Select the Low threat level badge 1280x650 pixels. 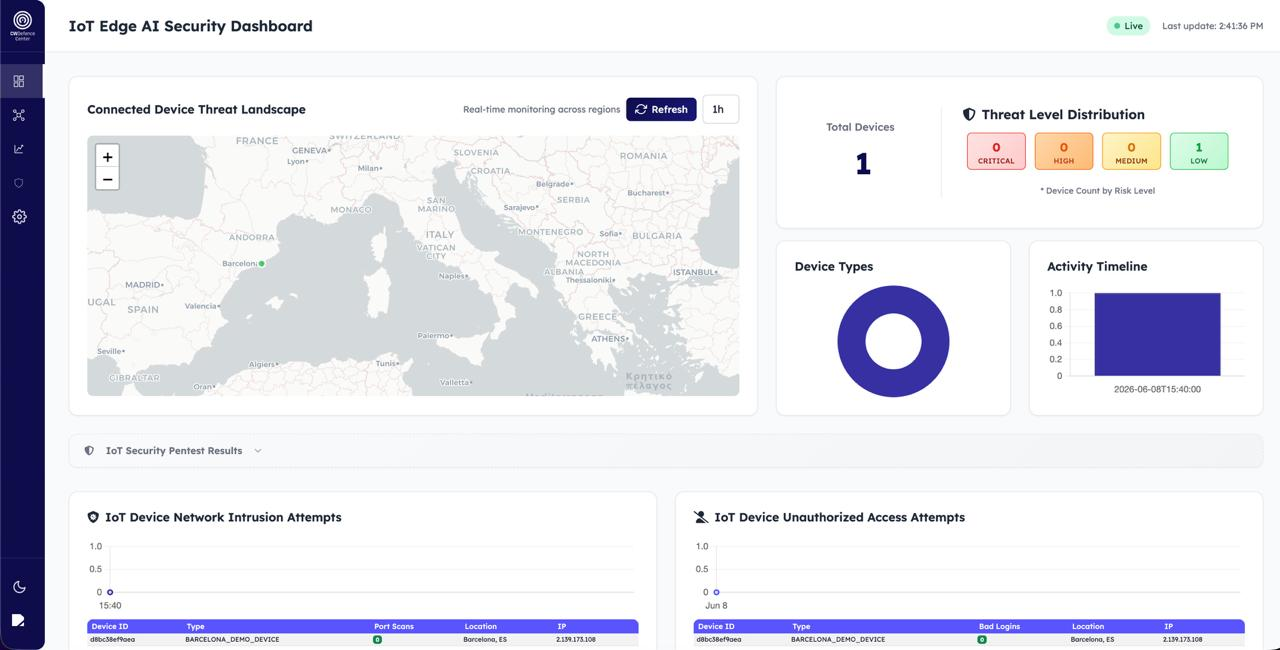coord(1199,151)
